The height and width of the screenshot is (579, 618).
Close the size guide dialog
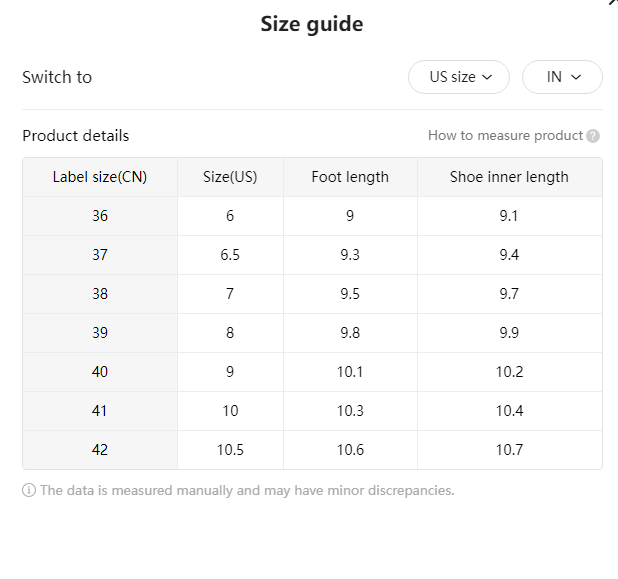613,2
